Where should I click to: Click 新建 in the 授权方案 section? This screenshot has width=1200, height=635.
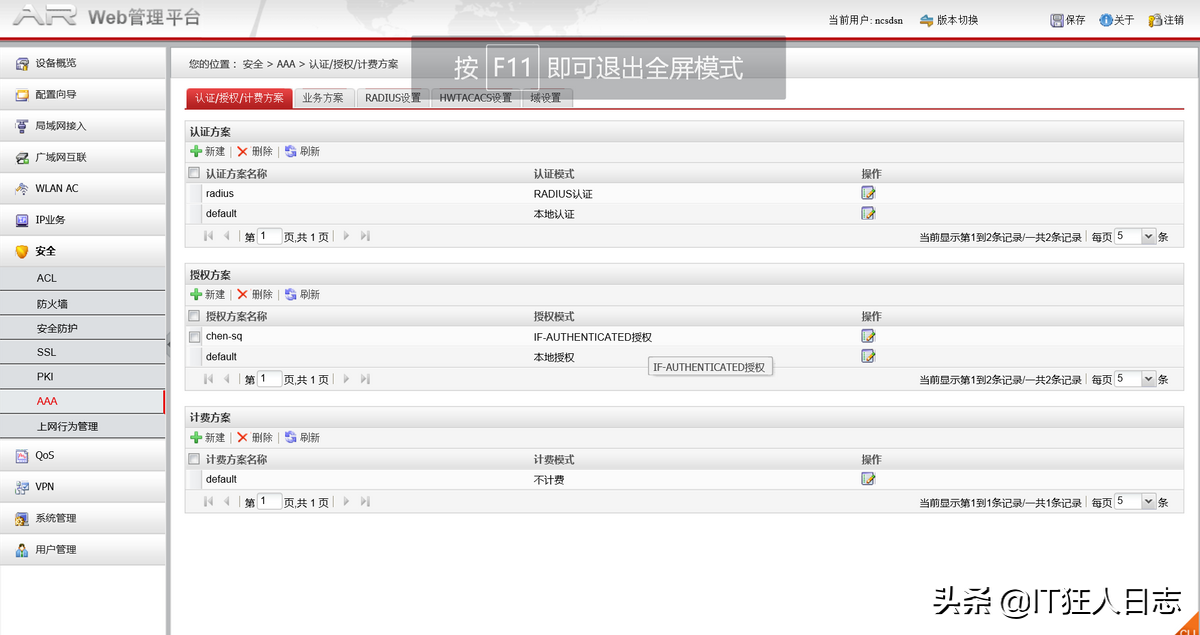coord(208,294)
